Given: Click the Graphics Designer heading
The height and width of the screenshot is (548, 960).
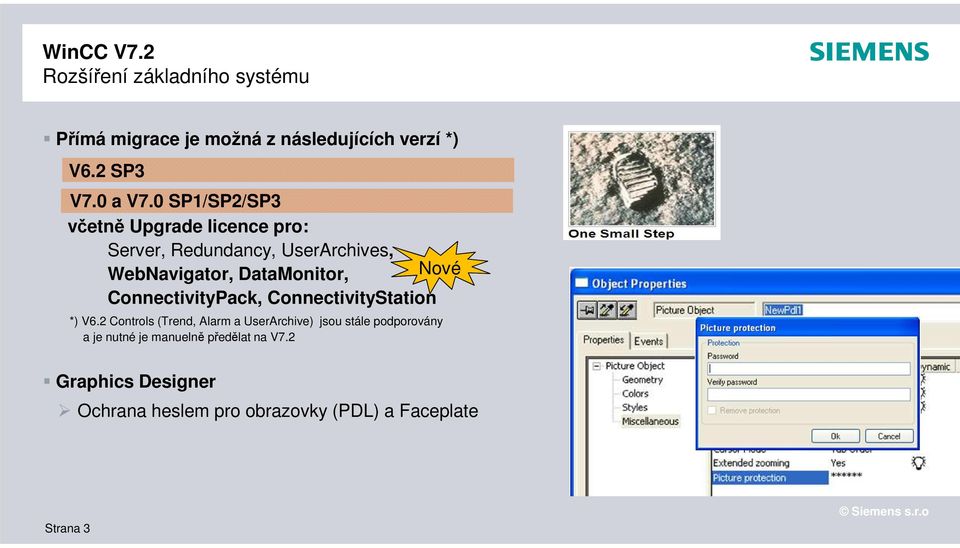Looking at the screenshot, I should [135, 381].
